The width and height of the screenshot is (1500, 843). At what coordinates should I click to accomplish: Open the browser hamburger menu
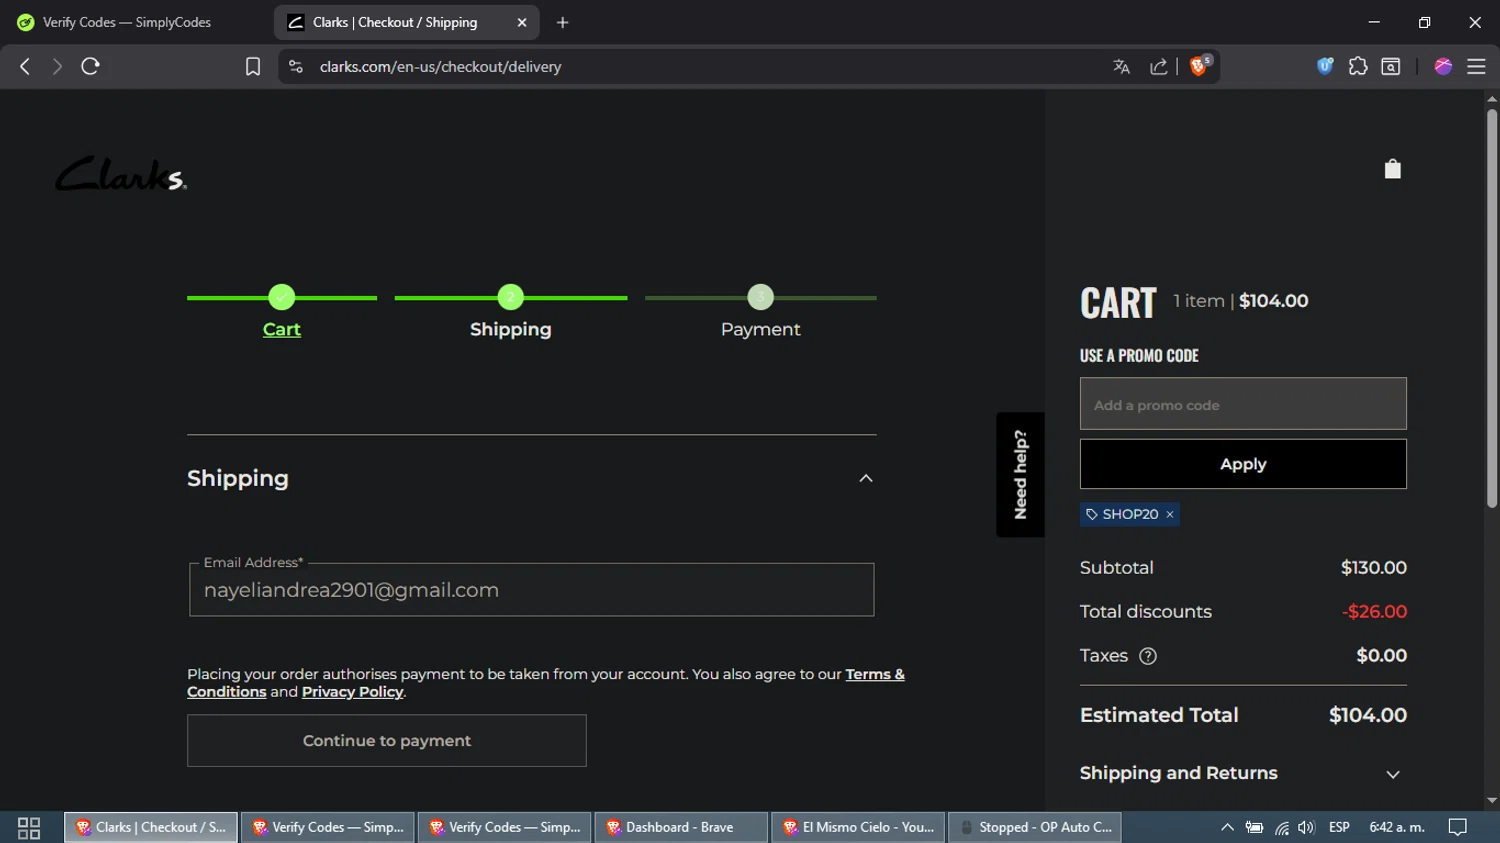1476,66
